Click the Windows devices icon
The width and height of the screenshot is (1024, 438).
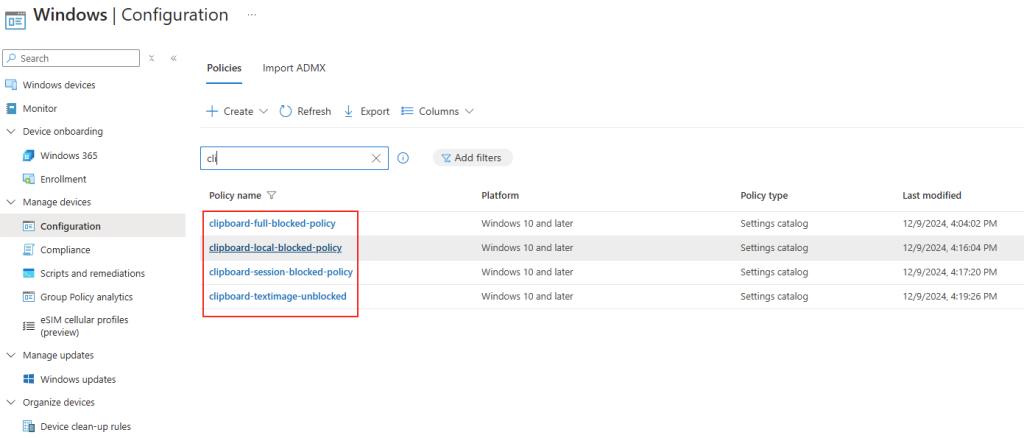click(x=10, y=85)
